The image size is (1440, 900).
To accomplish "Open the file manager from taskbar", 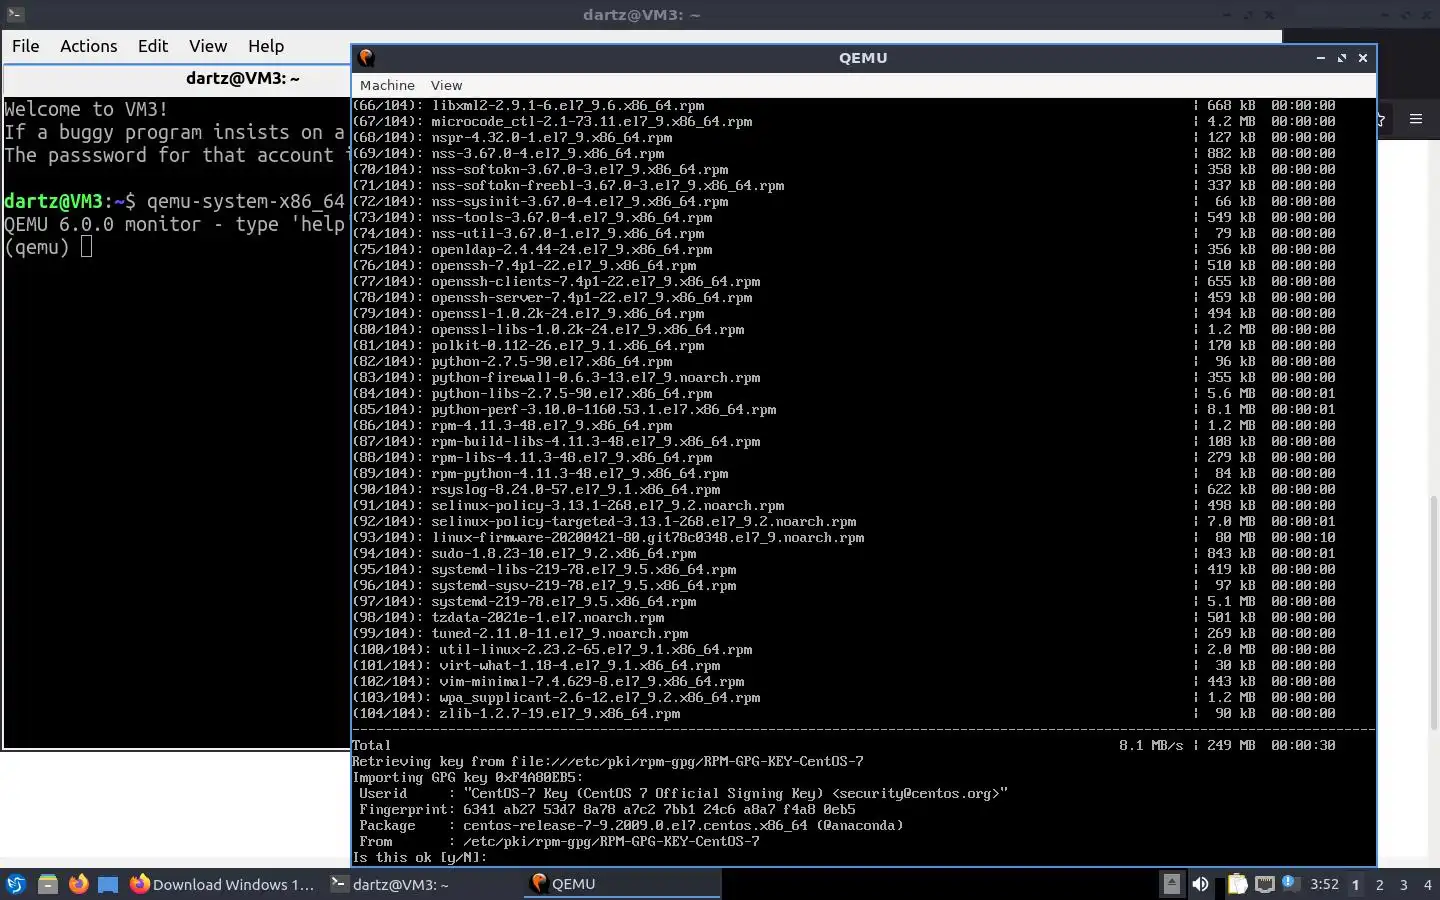I will click(47, 884).
